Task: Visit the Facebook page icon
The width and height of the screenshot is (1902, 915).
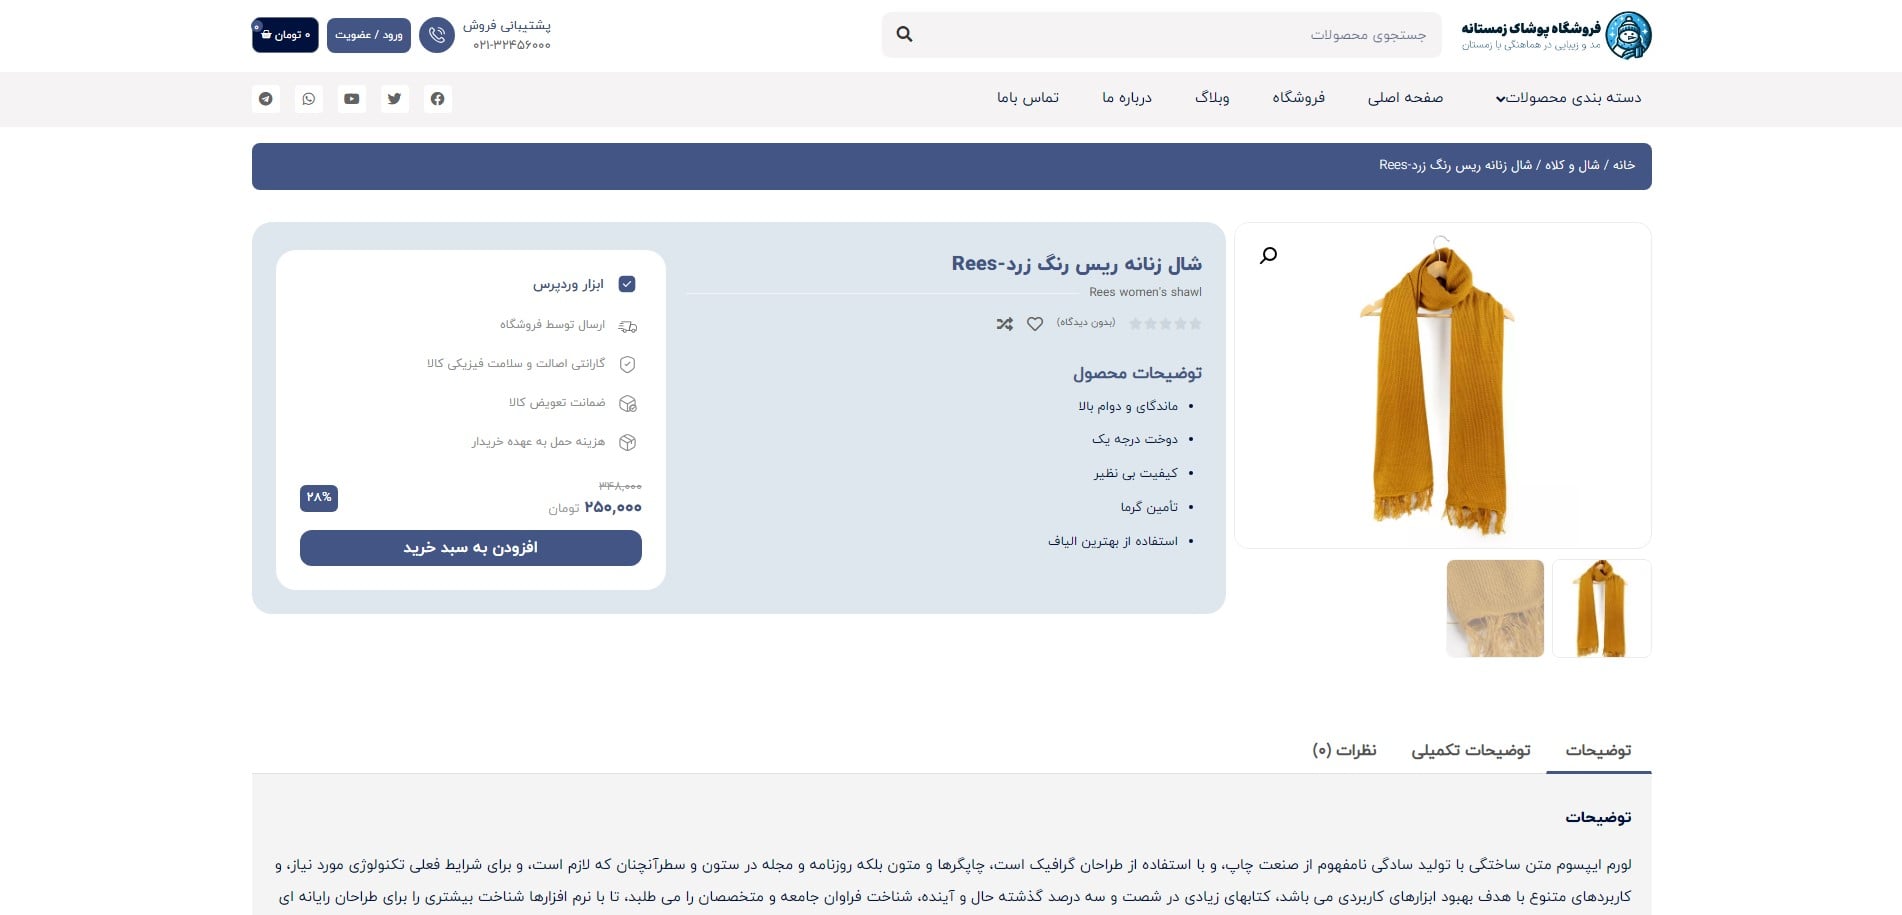Action: click(x=437, y=99)
